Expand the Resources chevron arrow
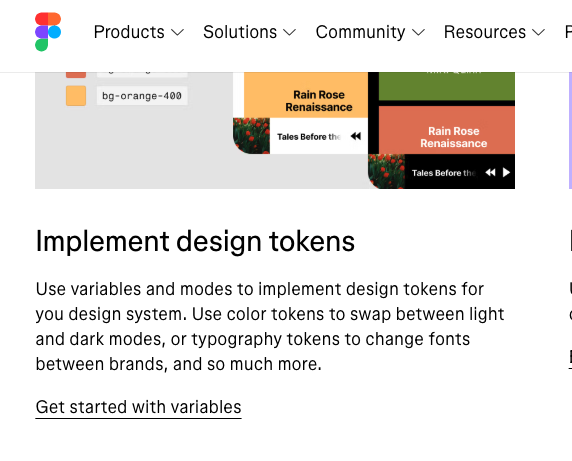 pyautogui.click(x=538, y=33)
